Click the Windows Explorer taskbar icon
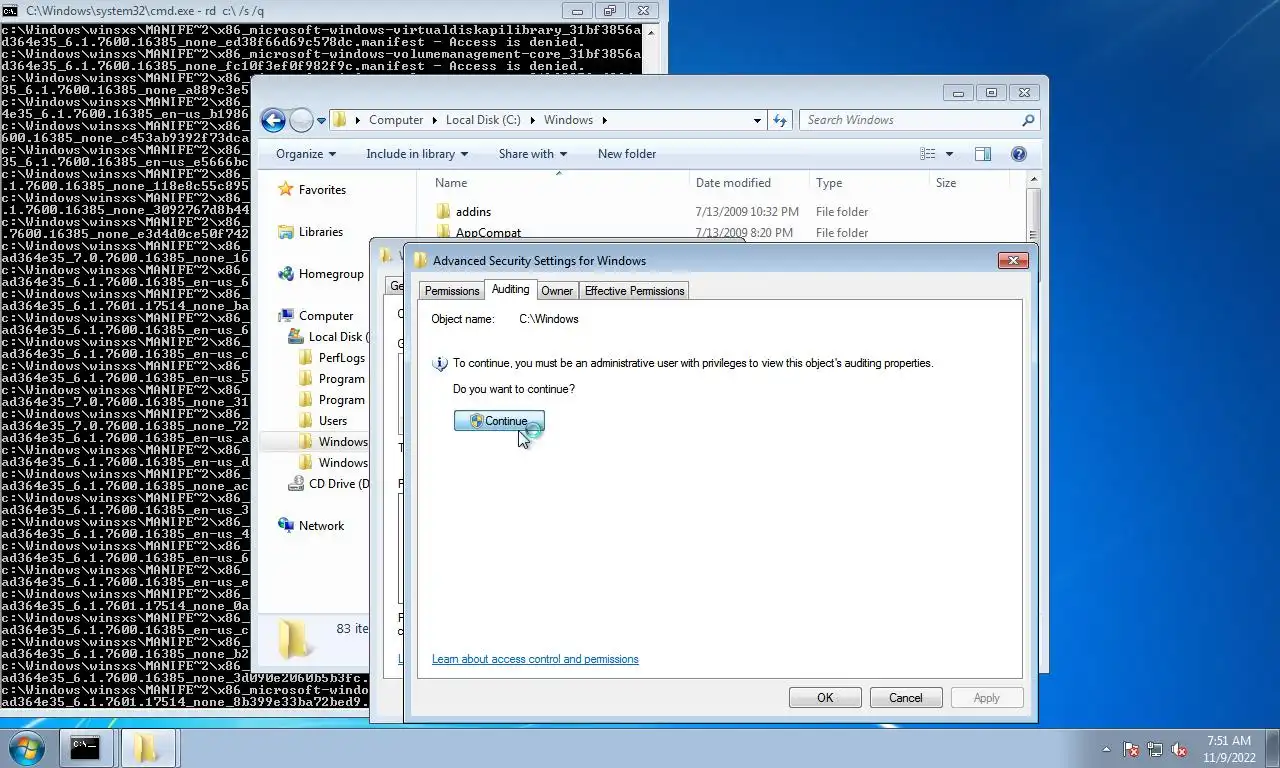 point(147,748)
